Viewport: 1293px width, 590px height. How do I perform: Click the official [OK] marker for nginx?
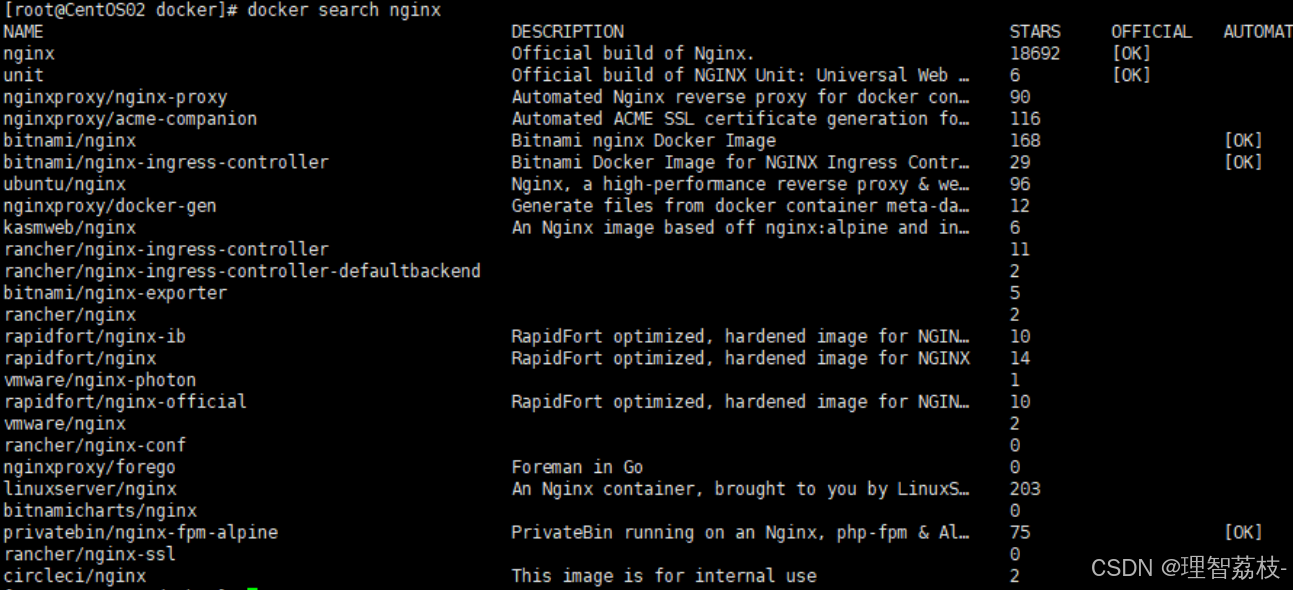tap(1131, 54)
